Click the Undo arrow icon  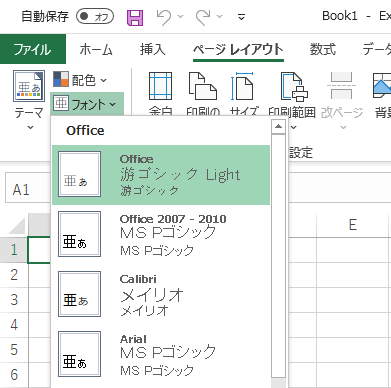163,17
